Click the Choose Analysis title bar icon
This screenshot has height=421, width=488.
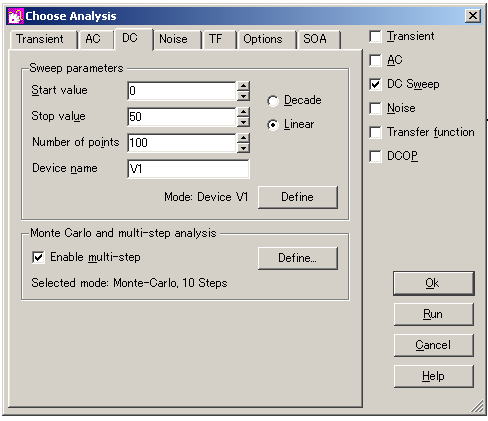[15, 16]
